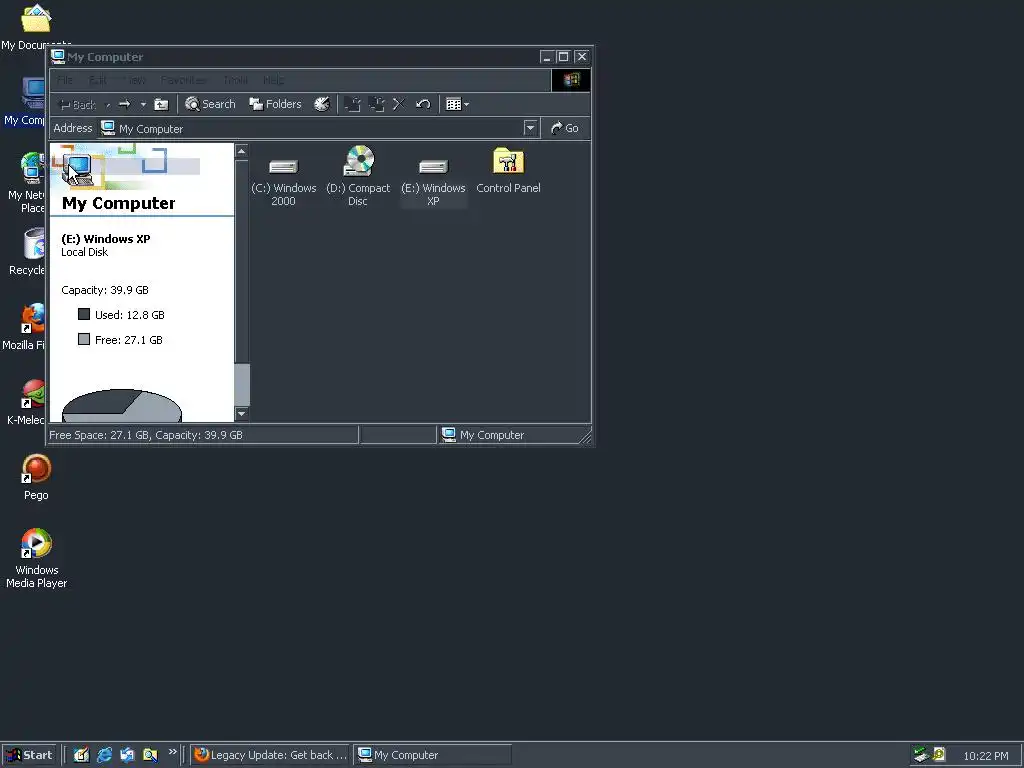Click the taskbar clock
The image size is (1024, 768).
985,756
